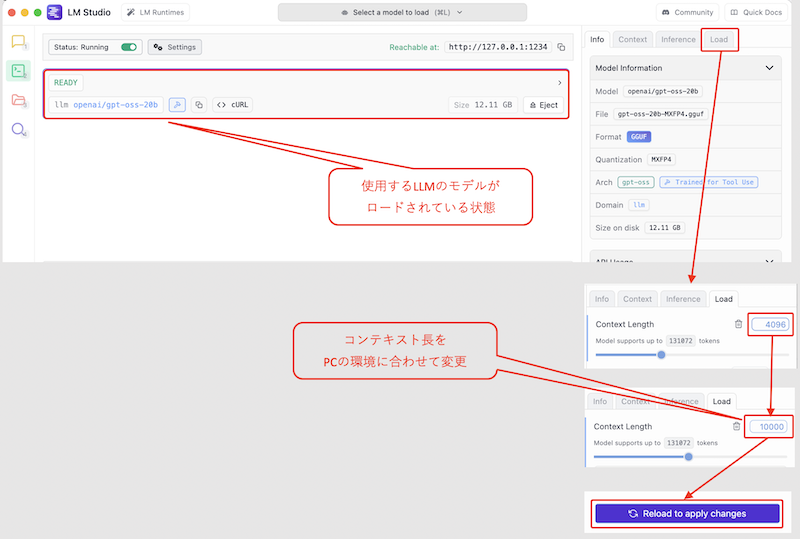The image size is (800, 539).
Task: Open the Community link
Action: [x=687, y=12]
